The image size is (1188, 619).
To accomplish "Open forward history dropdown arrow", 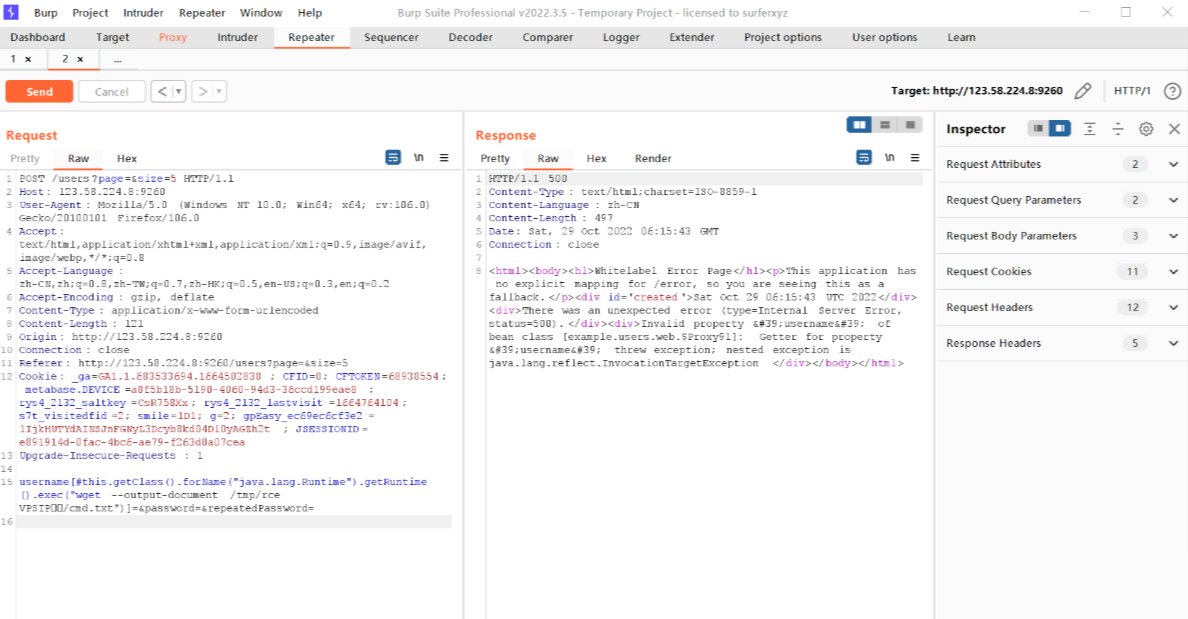I will (x=219, y=92).
